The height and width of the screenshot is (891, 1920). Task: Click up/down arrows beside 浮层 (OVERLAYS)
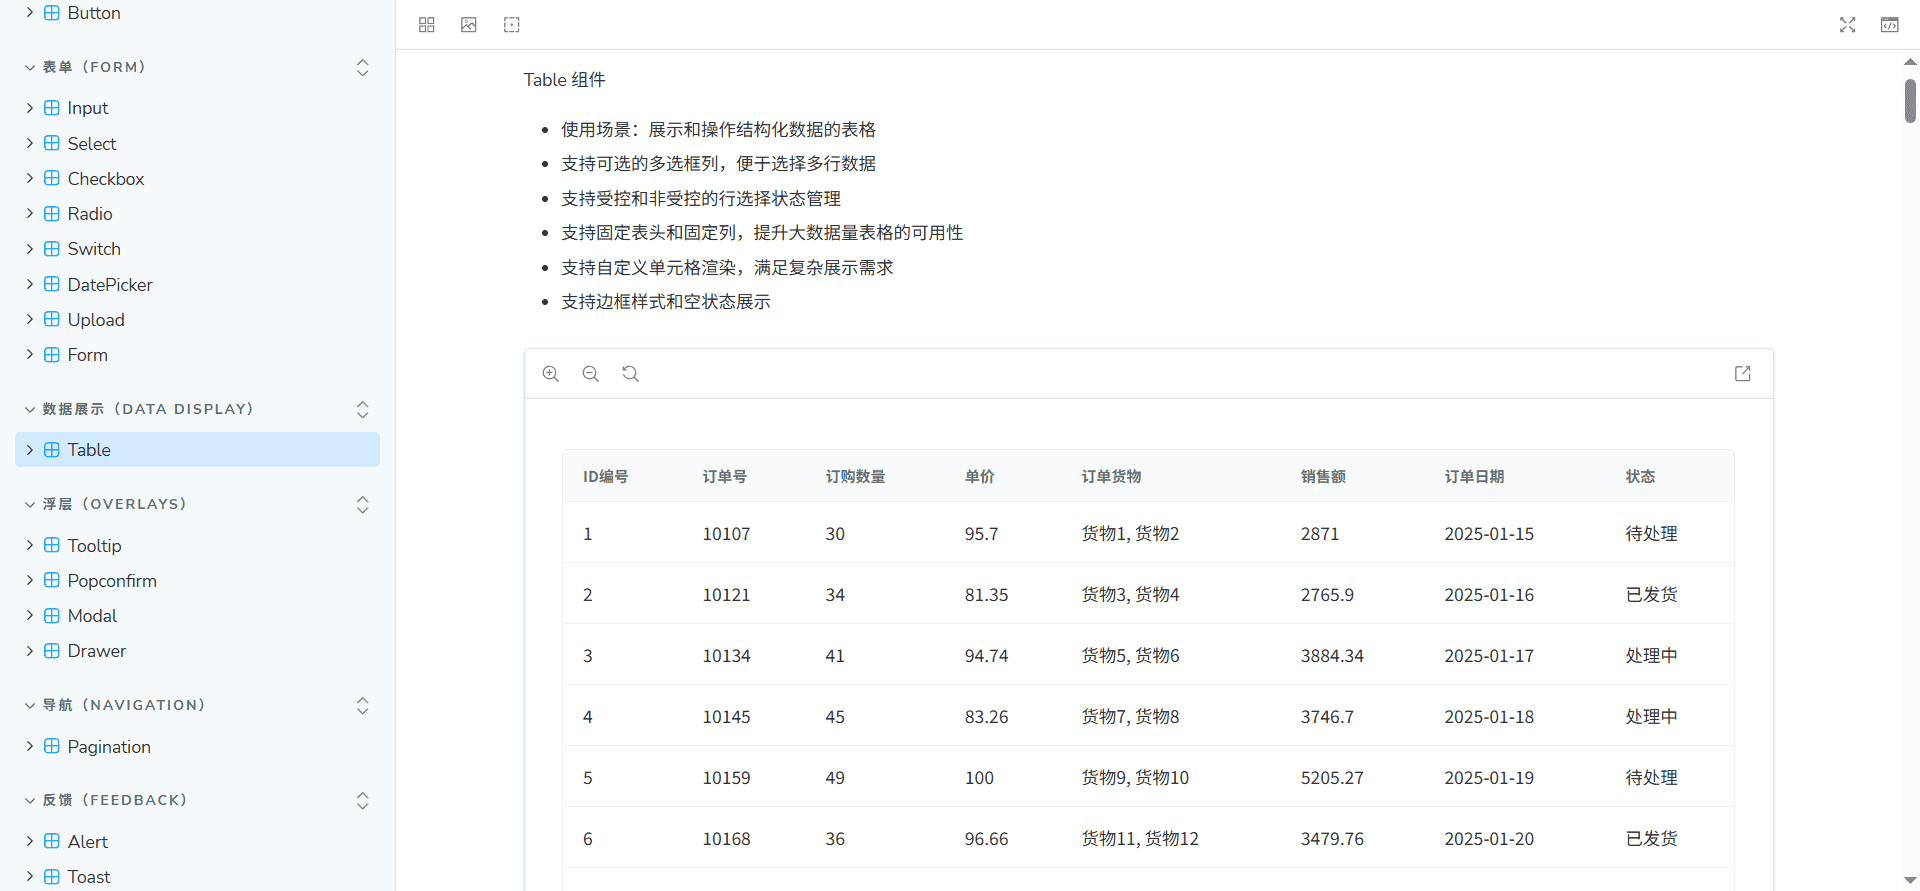pyautogui.click(x=363, y=505)
